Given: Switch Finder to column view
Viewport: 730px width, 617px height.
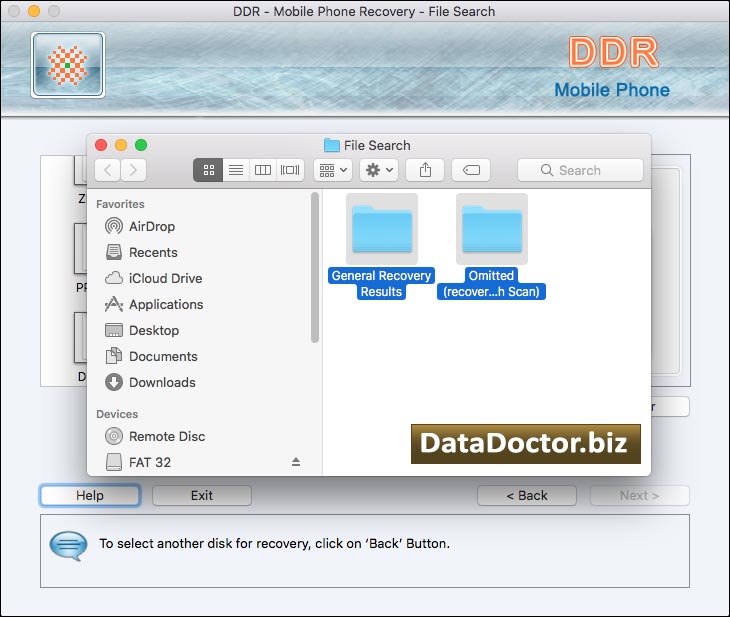Looking at the screenshot, I should coord(263,170).
